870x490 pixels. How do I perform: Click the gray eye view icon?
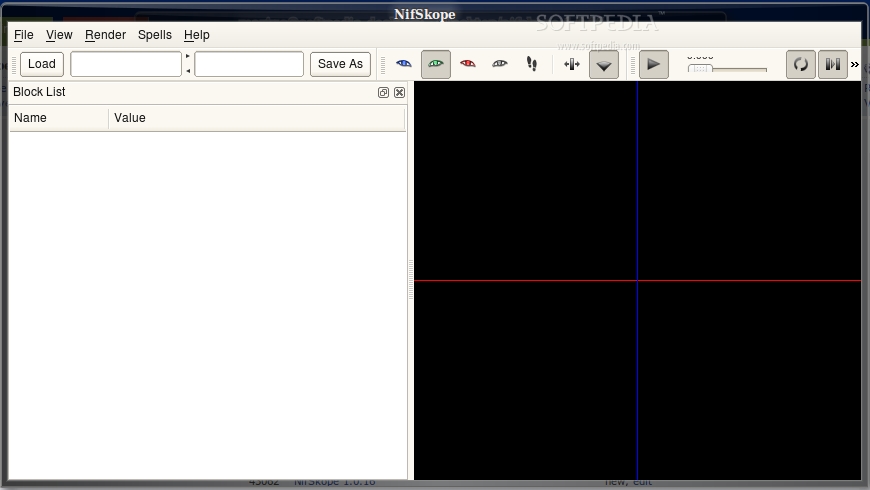click(499, 64)
